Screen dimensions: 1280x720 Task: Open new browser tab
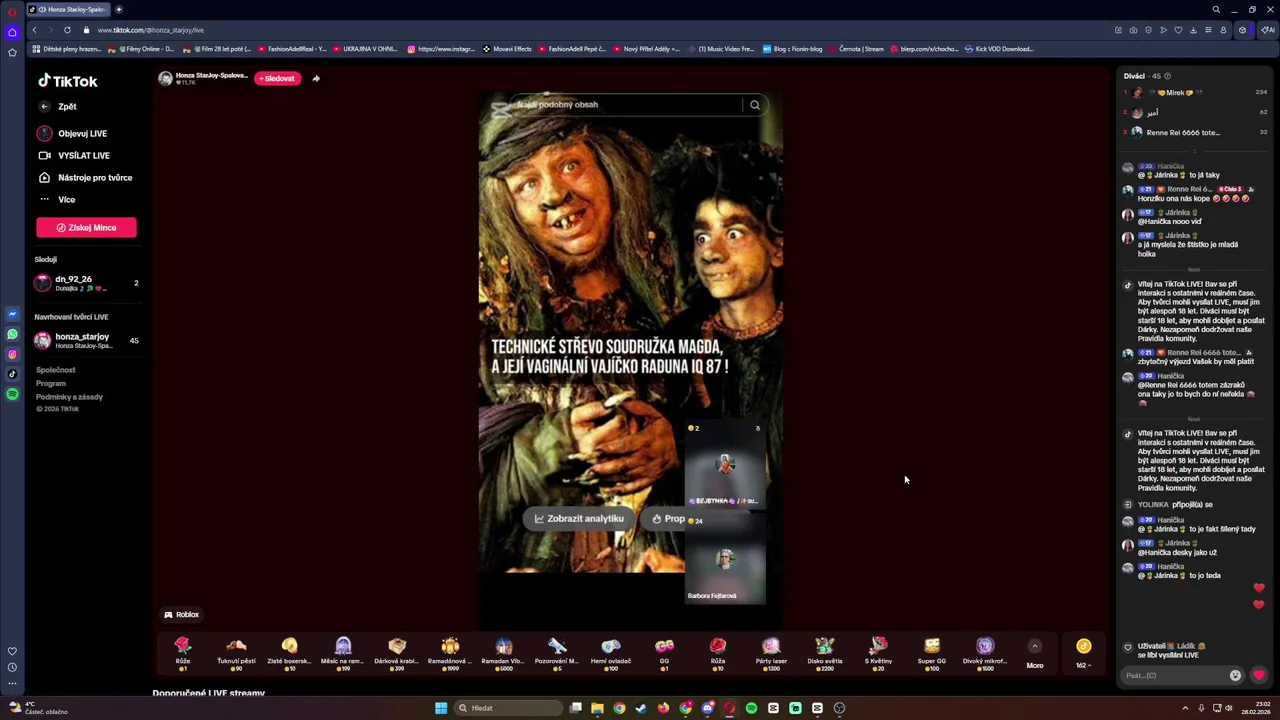click(118, 9)
